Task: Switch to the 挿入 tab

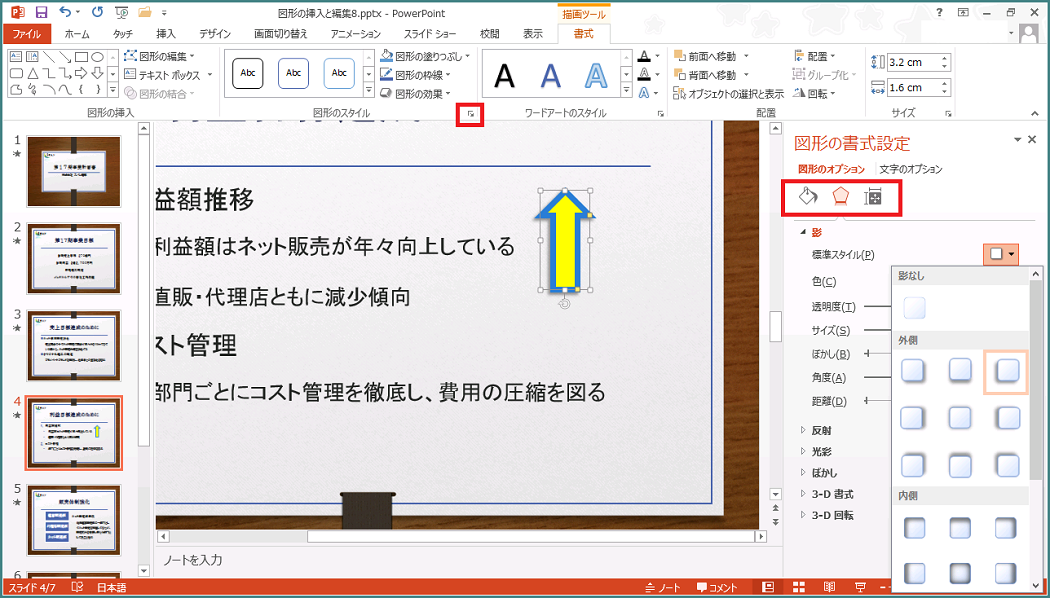Action: [165, 34]
